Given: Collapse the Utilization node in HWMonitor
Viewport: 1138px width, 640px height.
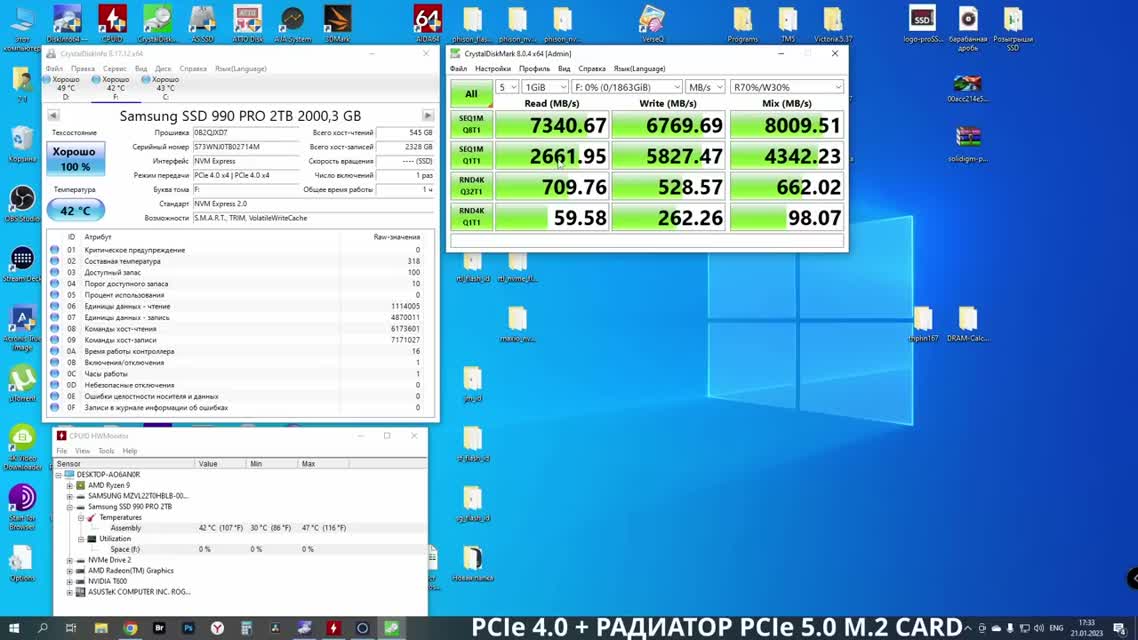Looking at the screenshot, I should point(81,538).
